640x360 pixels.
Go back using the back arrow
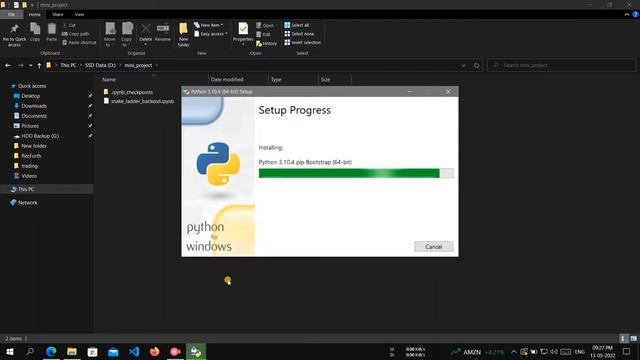click(8, 65)
